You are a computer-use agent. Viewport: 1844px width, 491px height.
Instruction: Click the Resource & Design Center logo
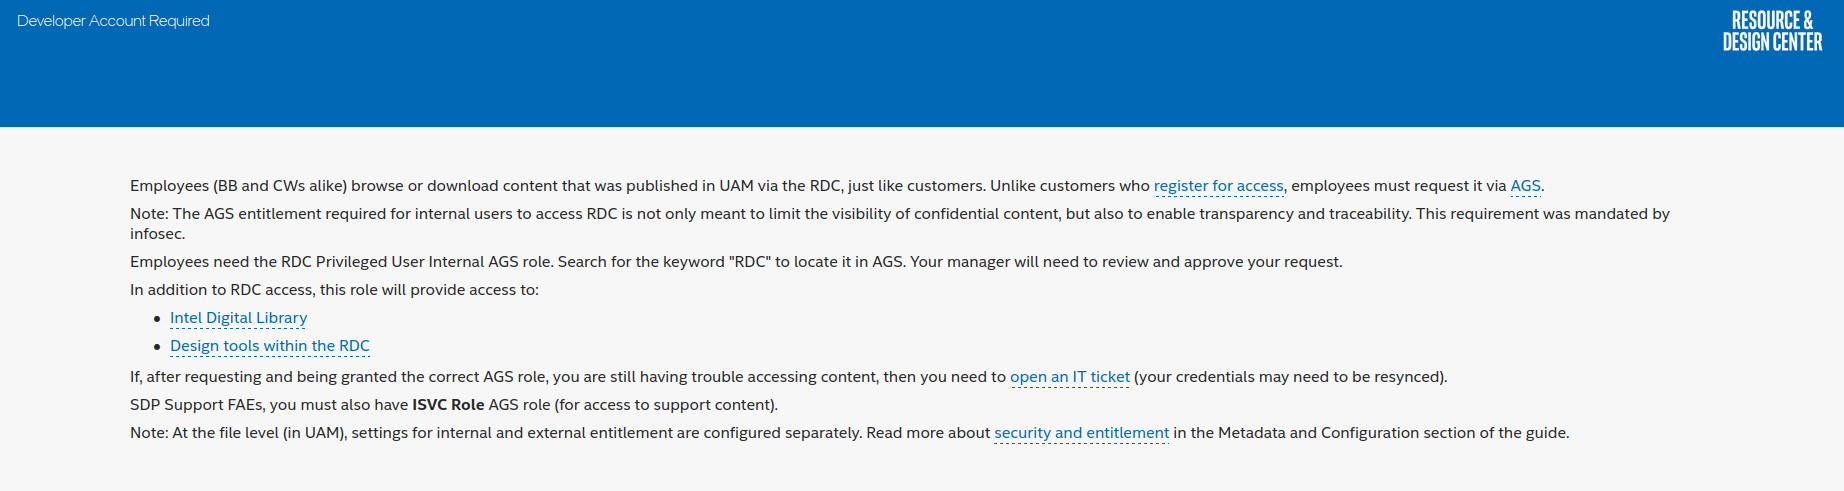[1772, 31]
